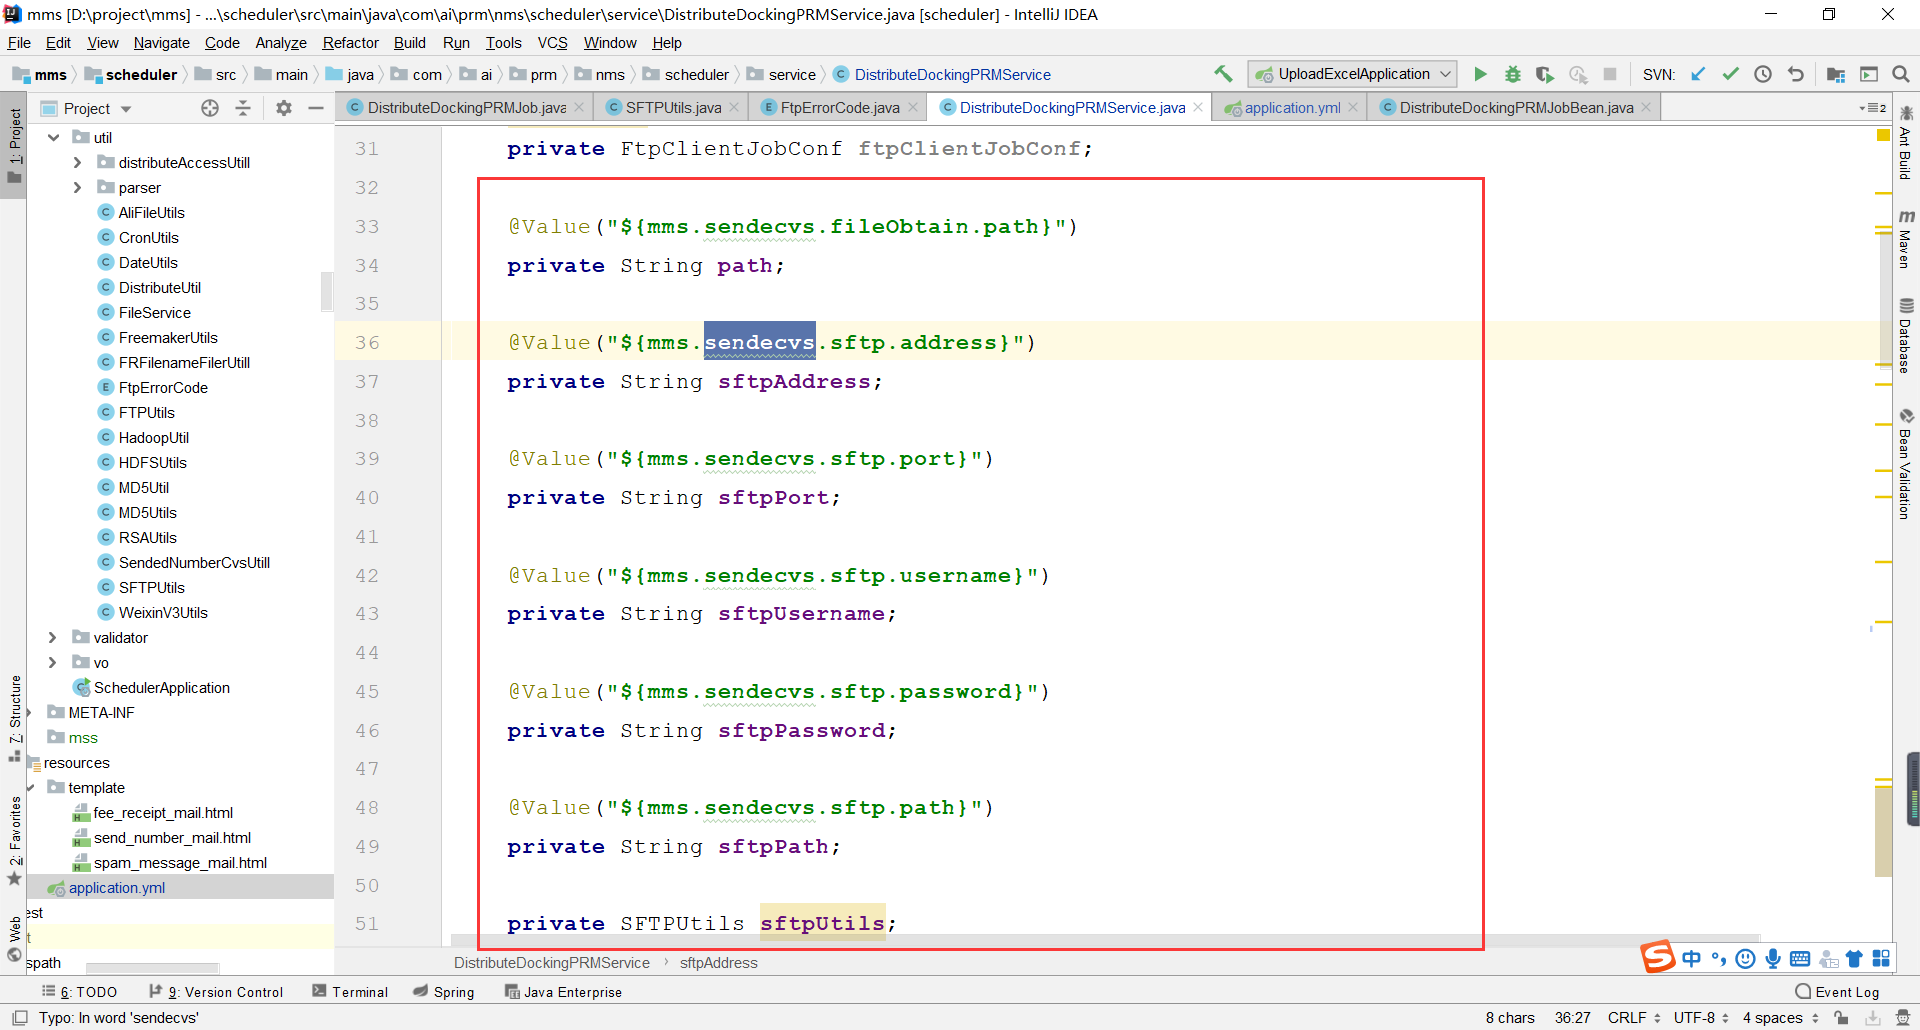Show hidden editor tabs list dropdown
The height and width of the screenshot is (1030, 1920).
[1873, 108]
